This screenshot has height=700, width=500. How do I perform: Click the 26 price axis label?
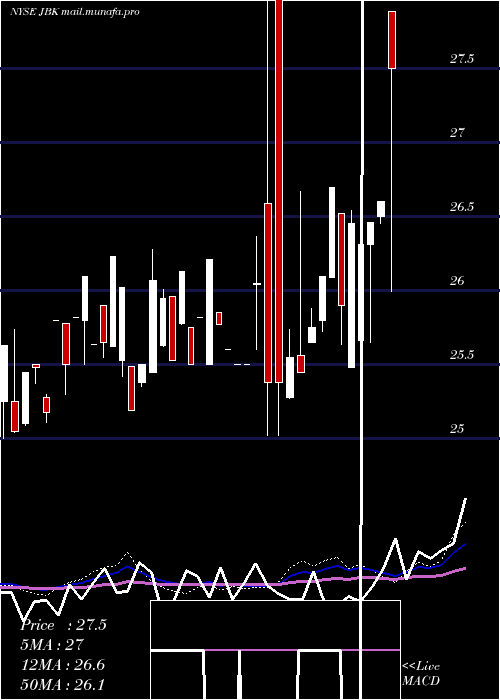458,280
